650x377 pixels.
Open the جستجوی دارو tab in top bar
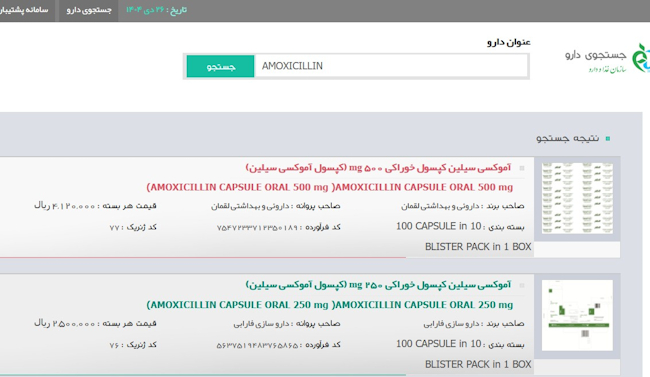click(x=89, y=10)
